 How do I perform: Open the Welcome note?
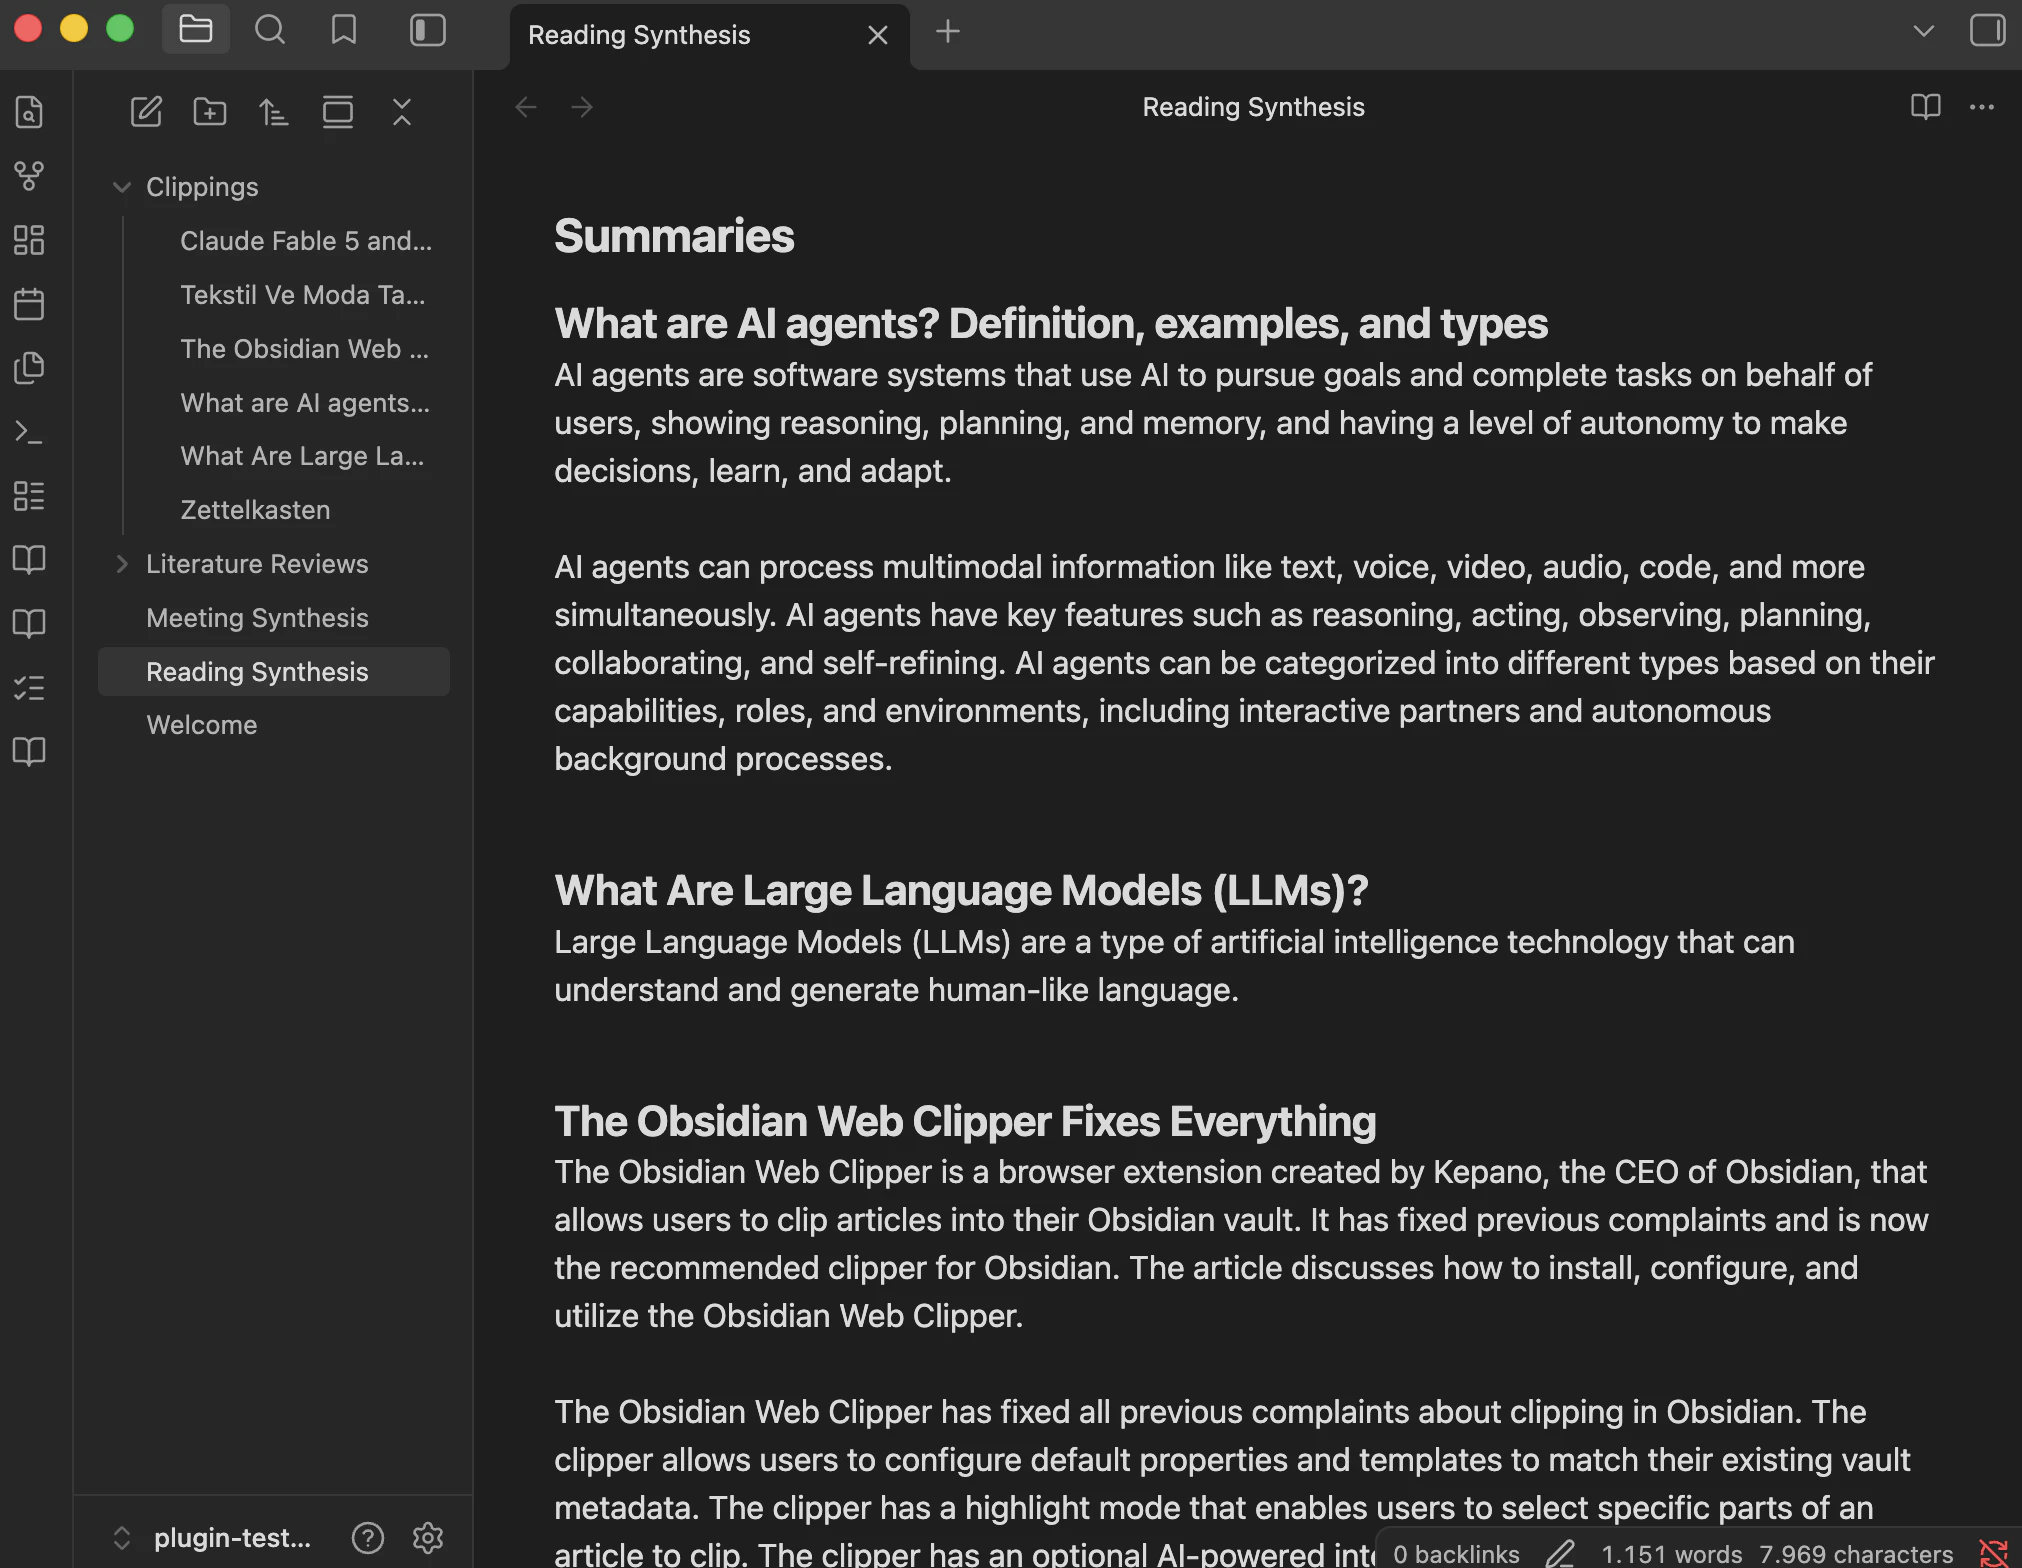coord(201,725)
